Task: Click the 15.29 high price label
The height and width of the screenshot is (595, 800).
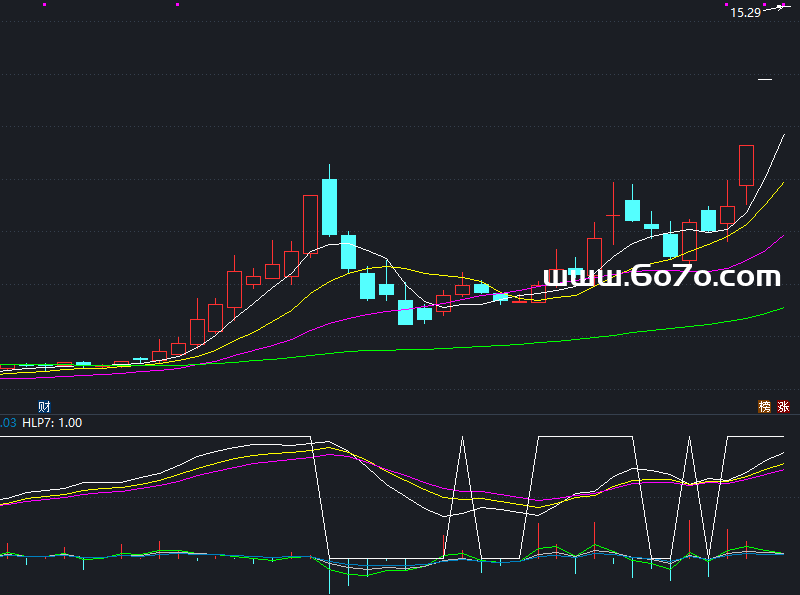Action: 745,13
